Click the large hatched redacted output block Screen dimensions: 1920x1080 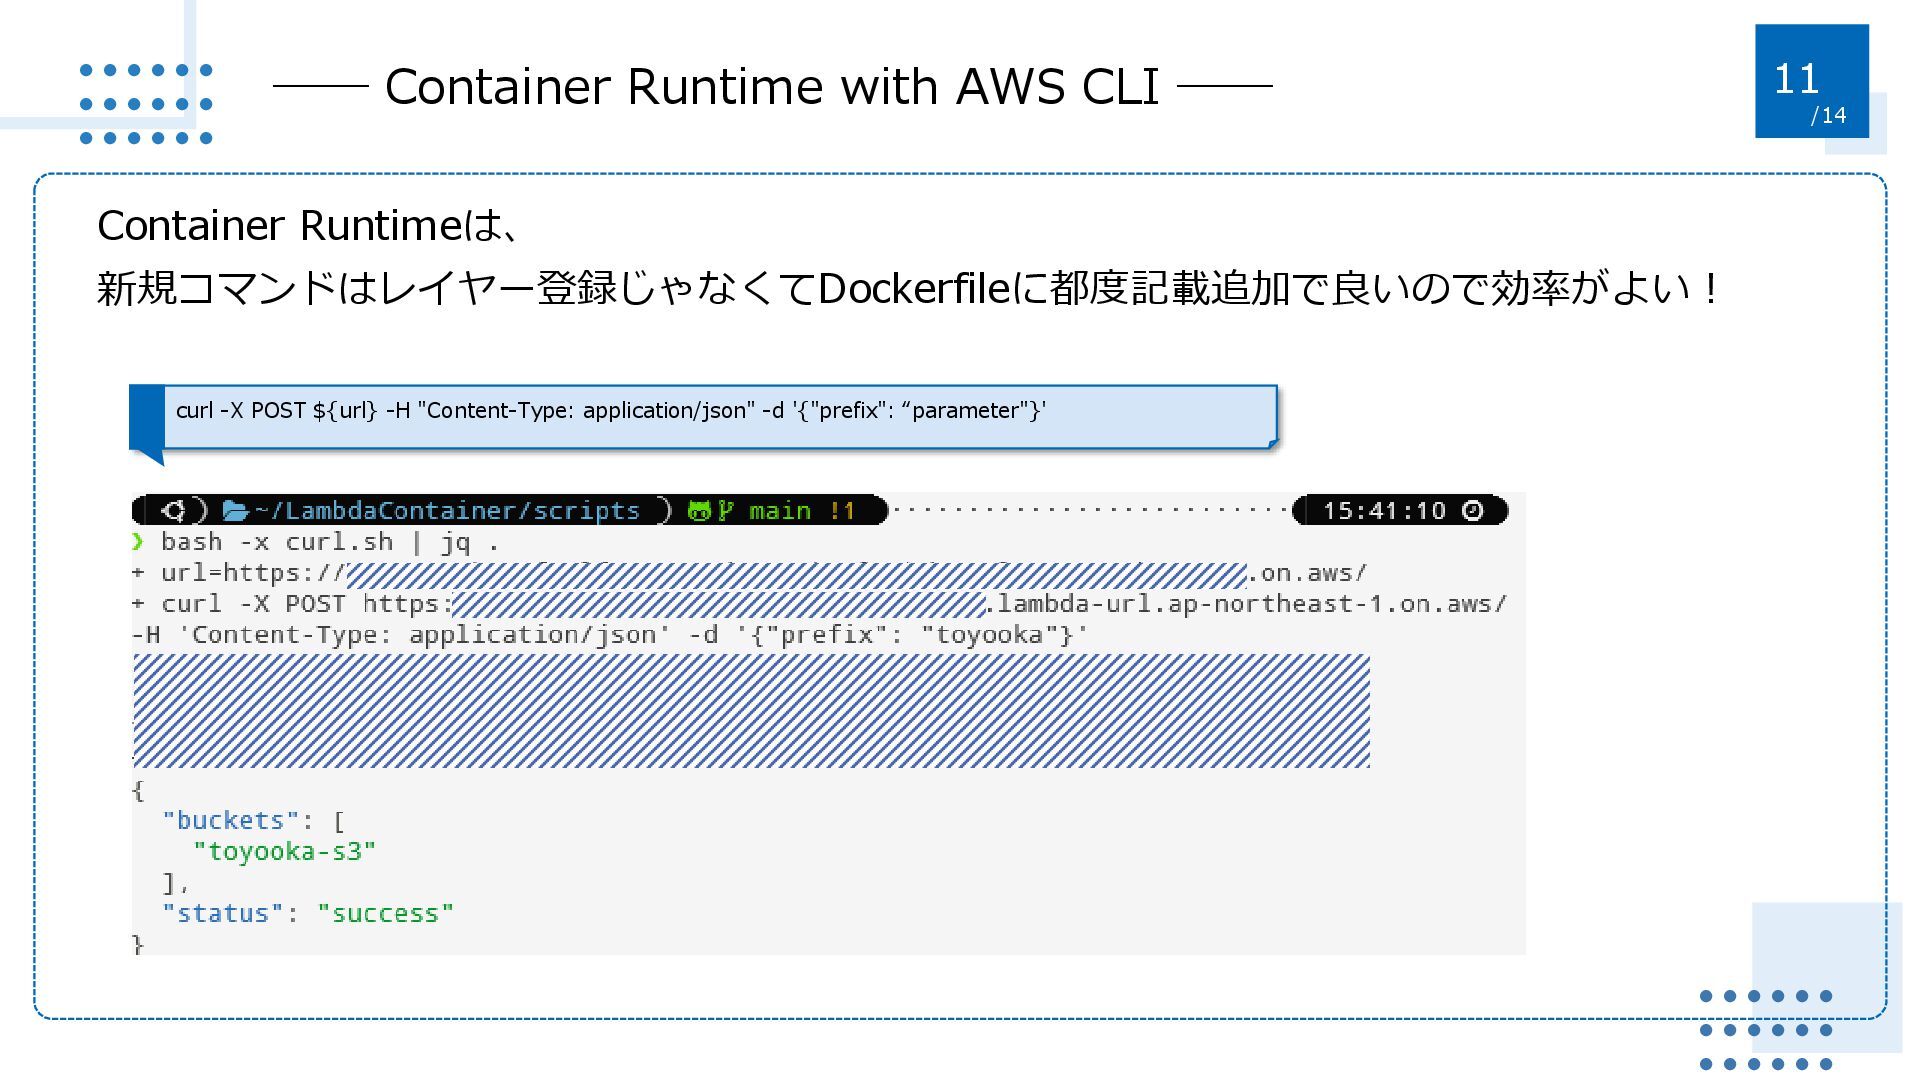coord(751,711)
